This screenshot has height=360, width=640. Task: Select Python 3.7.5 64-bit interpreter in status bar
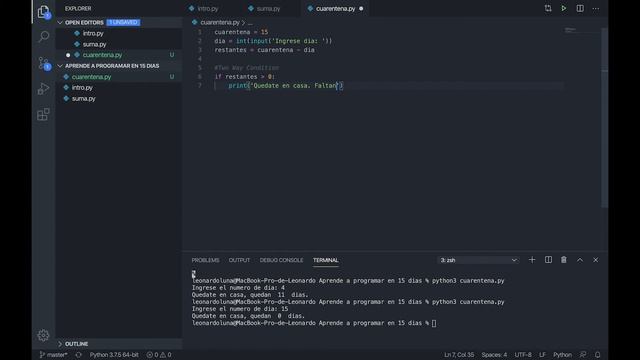[114, 355]
